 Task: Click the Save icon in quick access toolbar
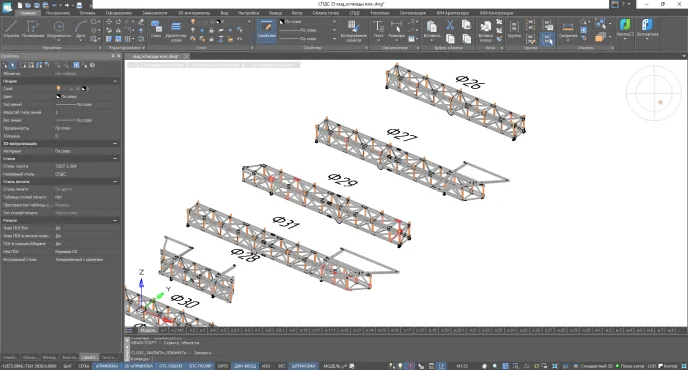tap(37, 5)
